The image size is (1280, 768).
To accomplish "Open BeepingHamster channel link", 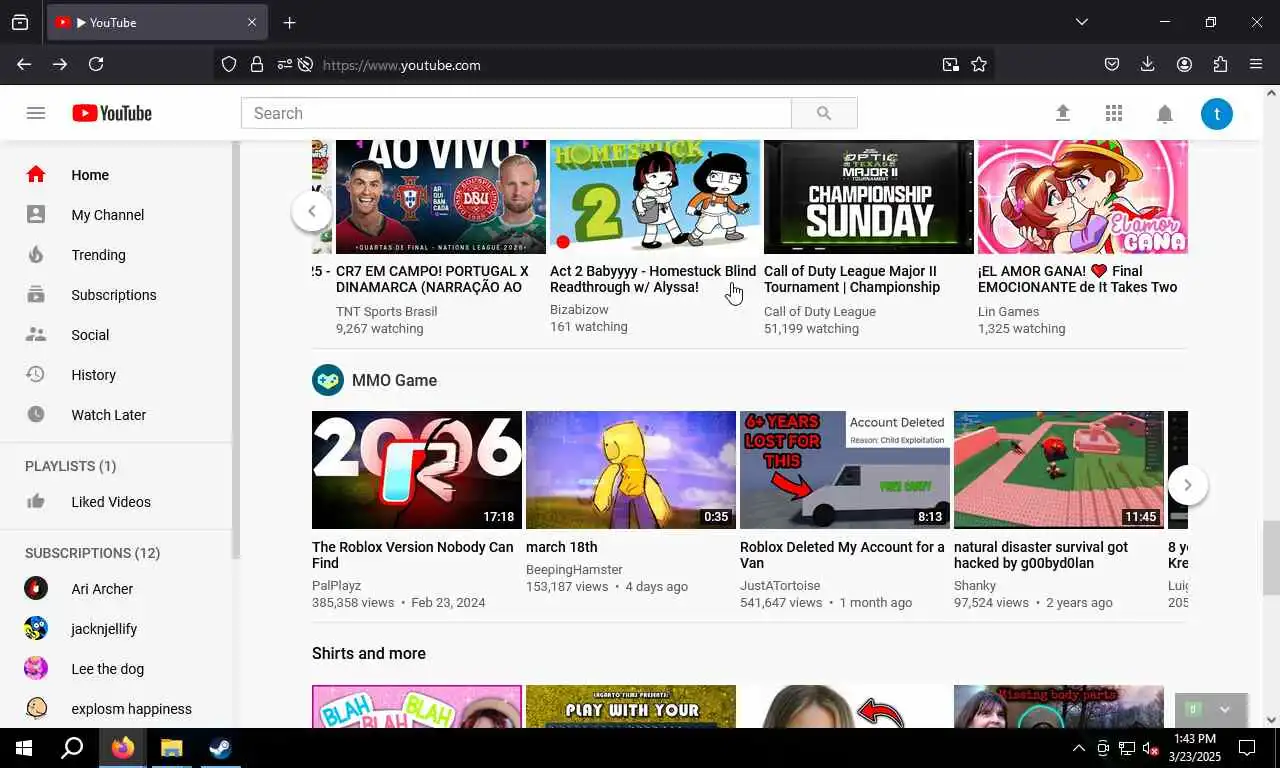I will (x=574, y=569).
